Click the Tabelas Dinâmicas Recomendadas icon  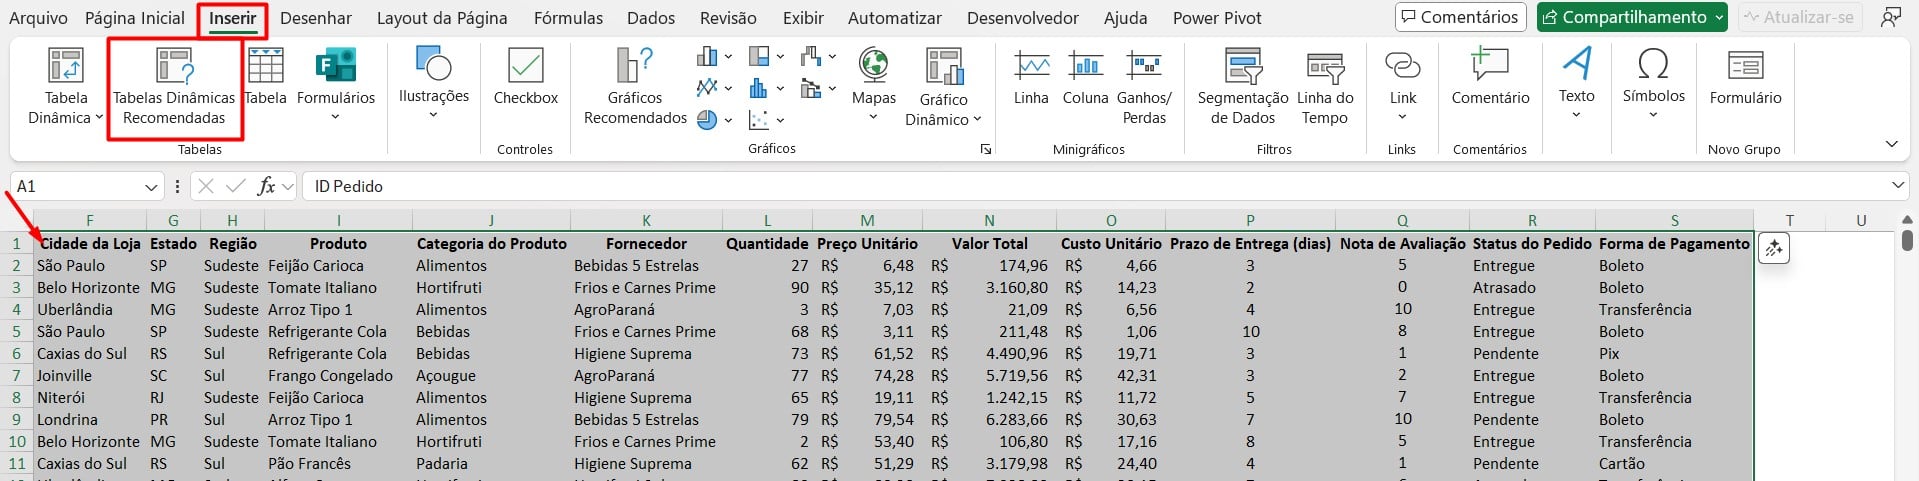[174, 67]
